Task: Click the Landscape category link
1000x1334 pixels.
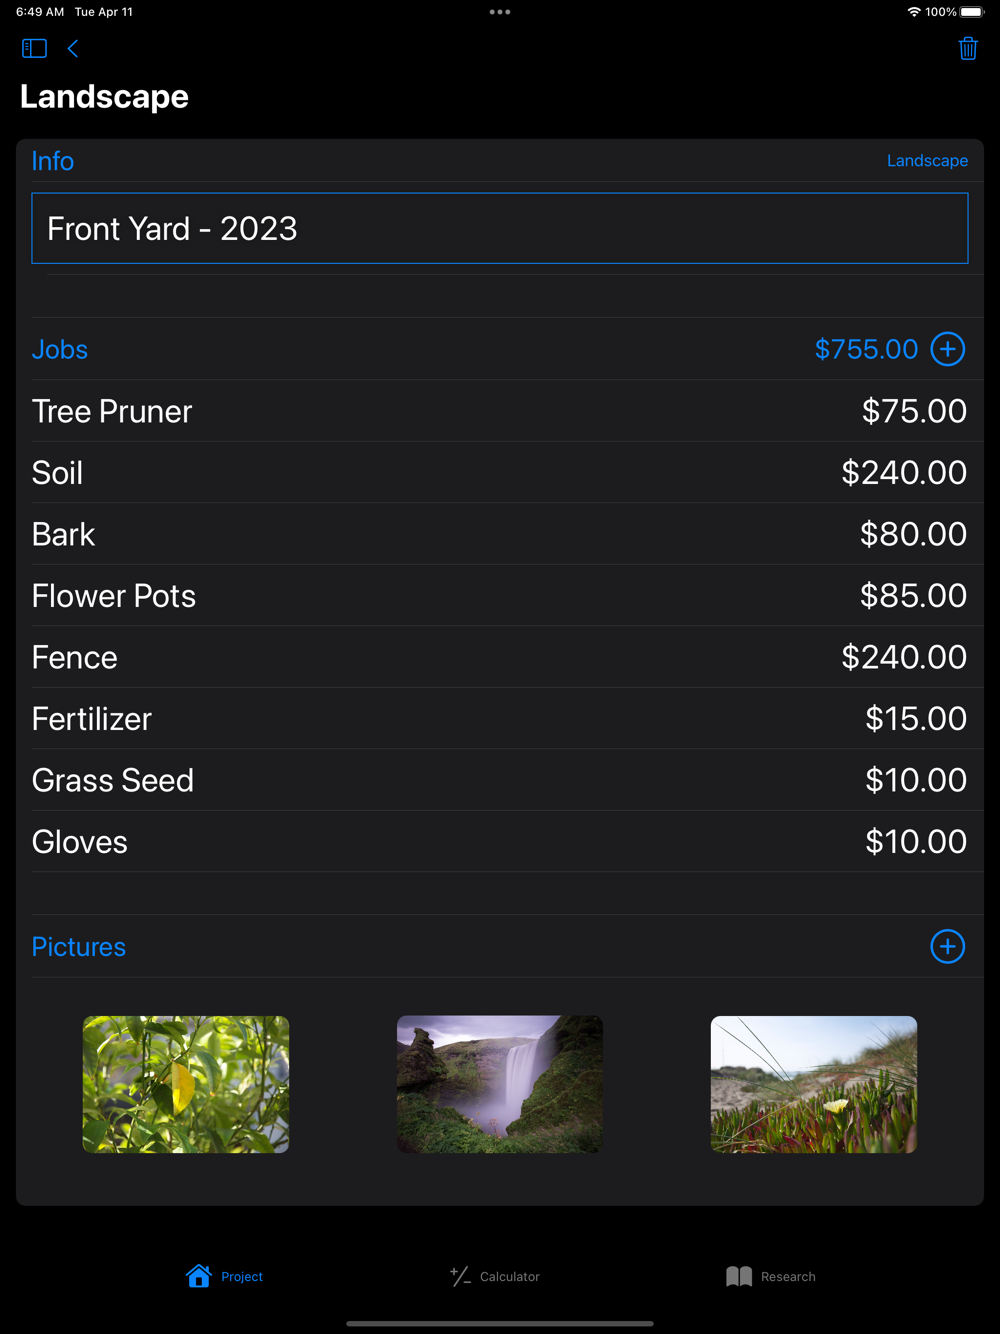Action: 927,161
